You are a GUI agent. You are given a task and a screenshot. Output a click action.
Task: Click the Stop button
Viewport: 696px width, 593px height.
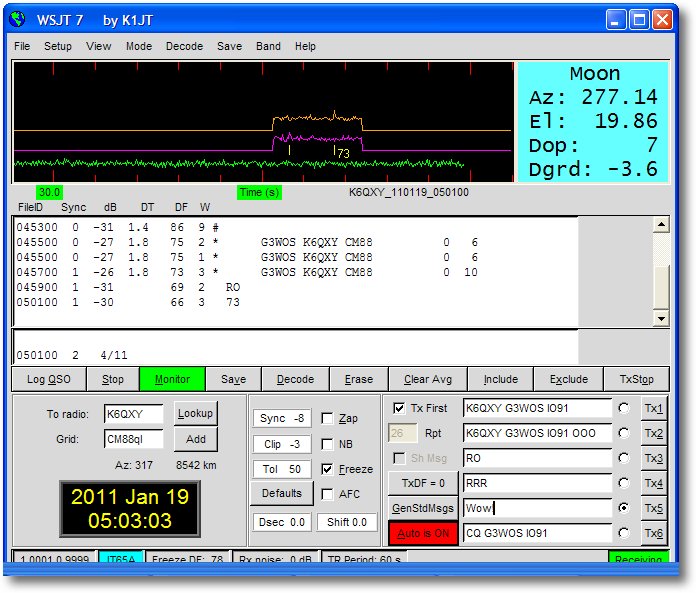coord(113,379)
